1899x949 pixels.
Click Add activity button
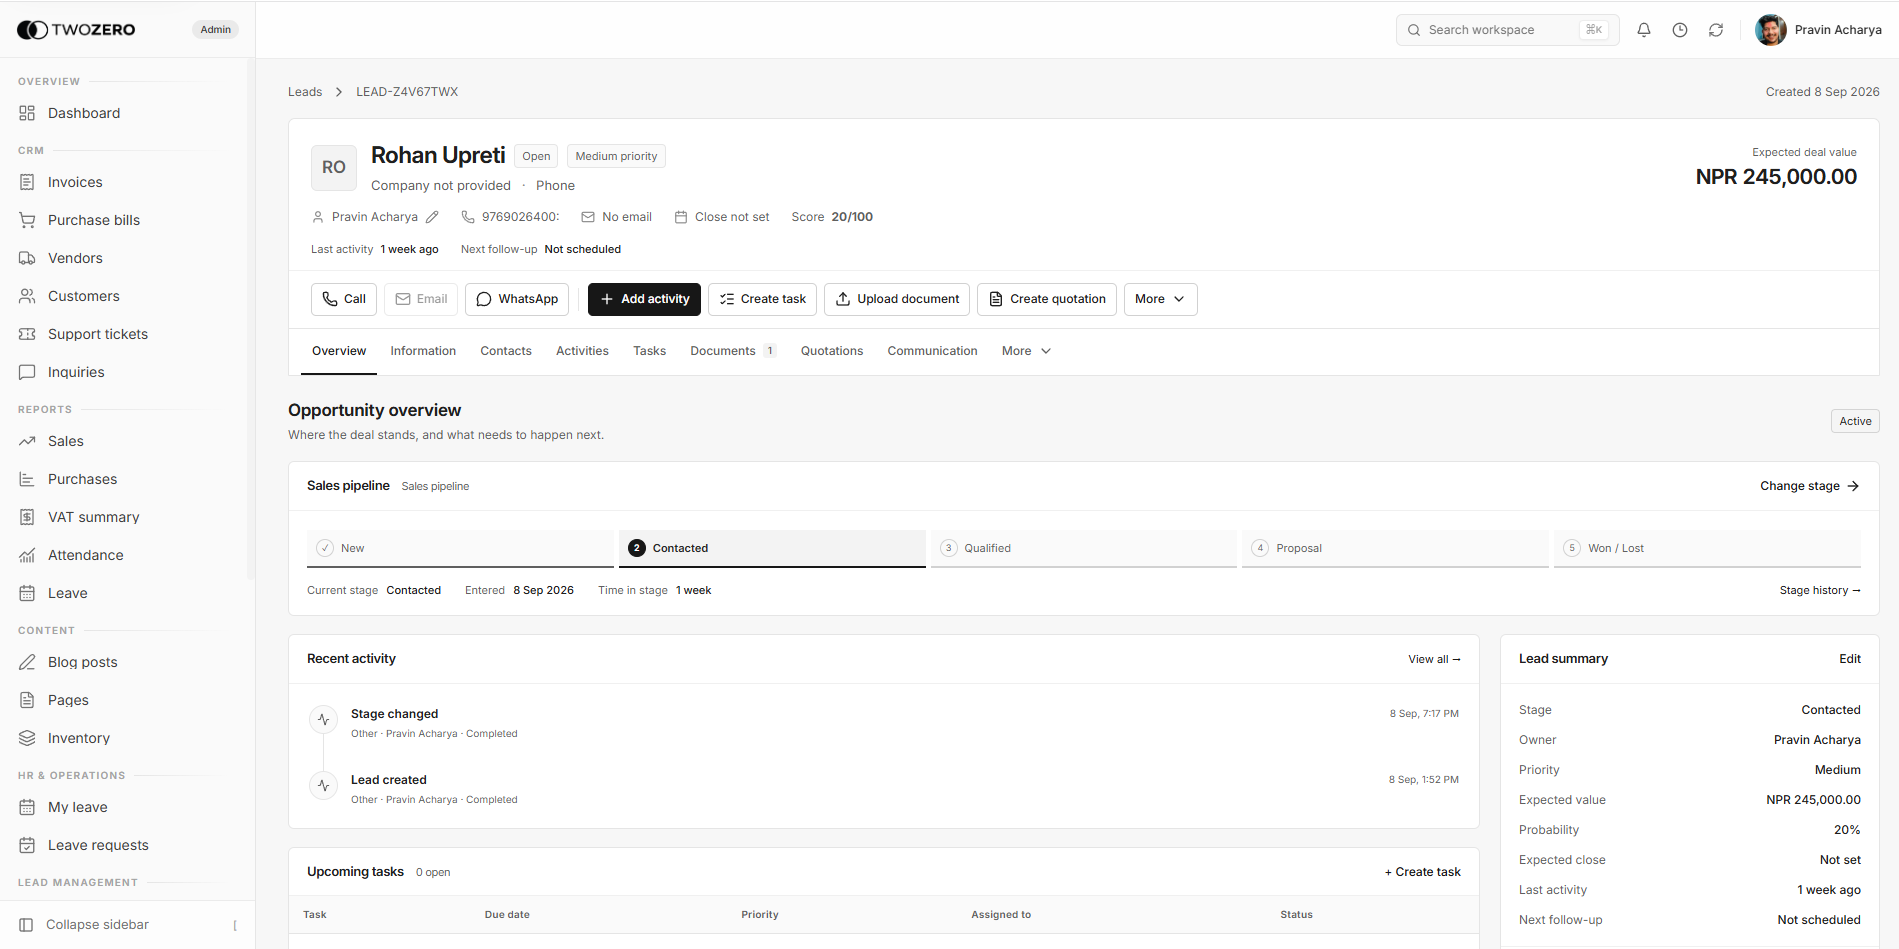tap(644, 299)
